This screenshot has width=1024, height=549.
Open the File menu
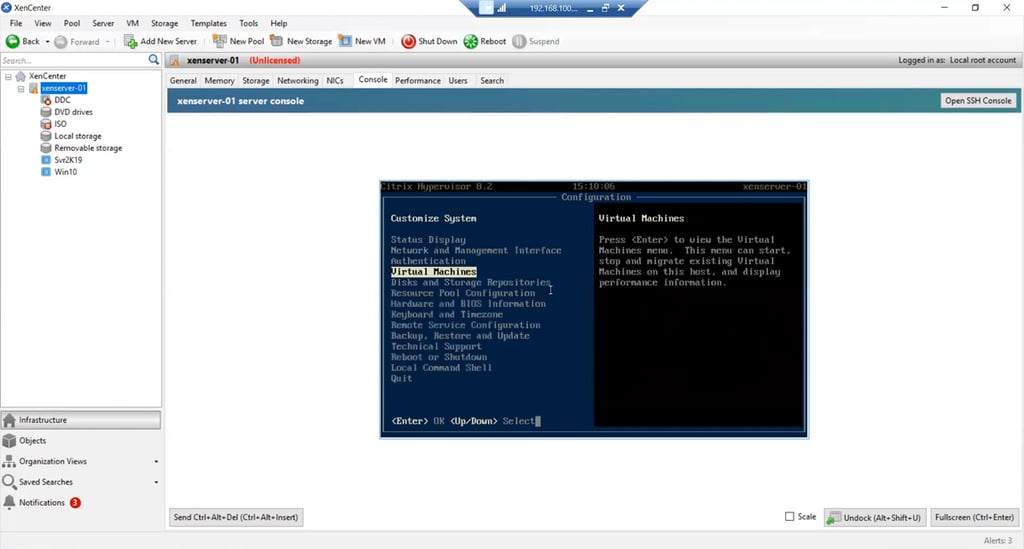click(16, 23)
